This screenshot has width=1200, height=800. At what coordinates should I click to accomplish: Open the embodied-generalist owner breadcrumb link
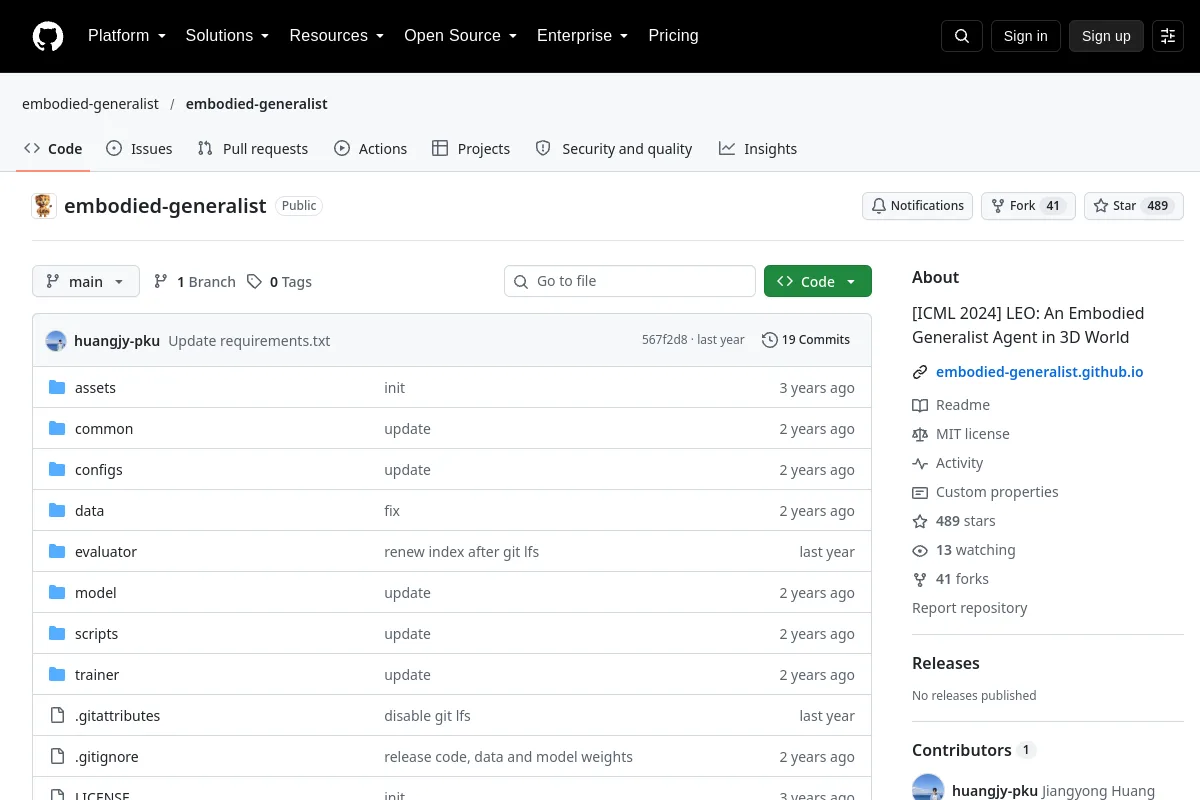coord(90,104)
